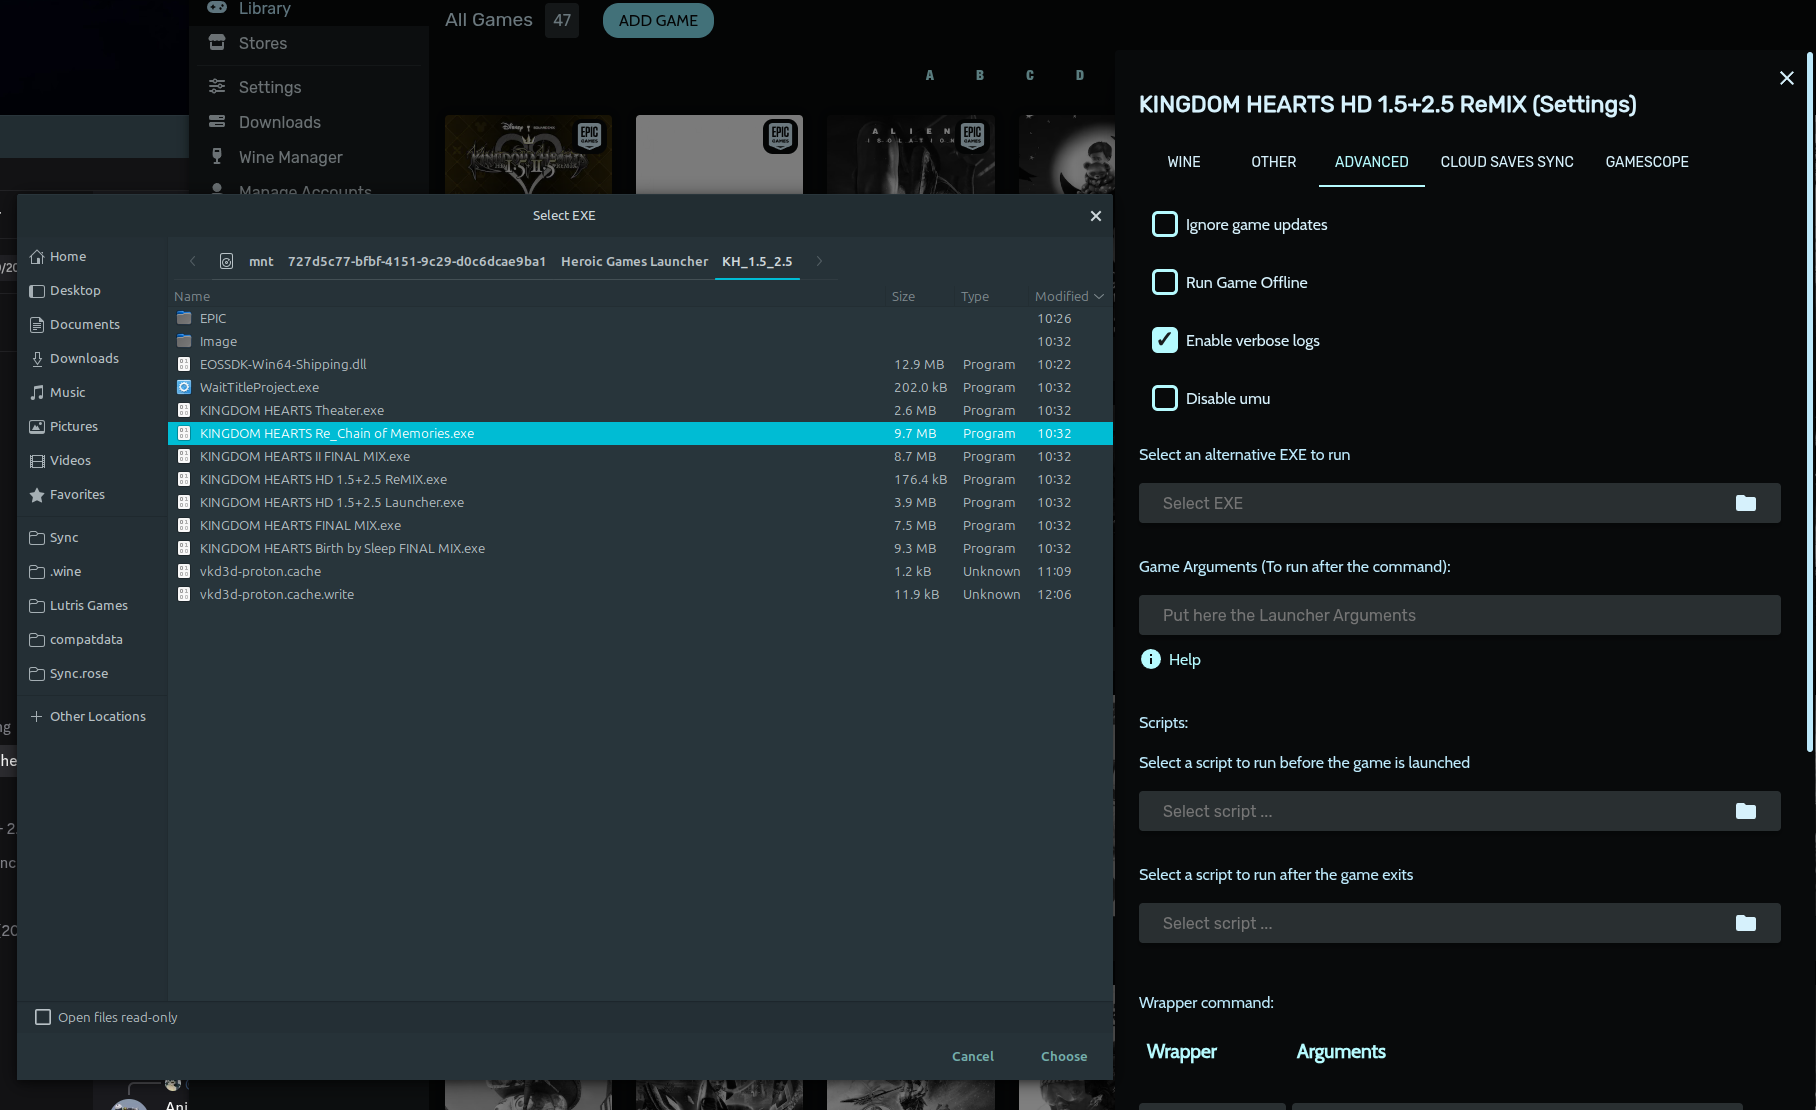Jump to Heroic Games Launcher path segment
Screen dimensions: 1816x1110
click(634, 261)
